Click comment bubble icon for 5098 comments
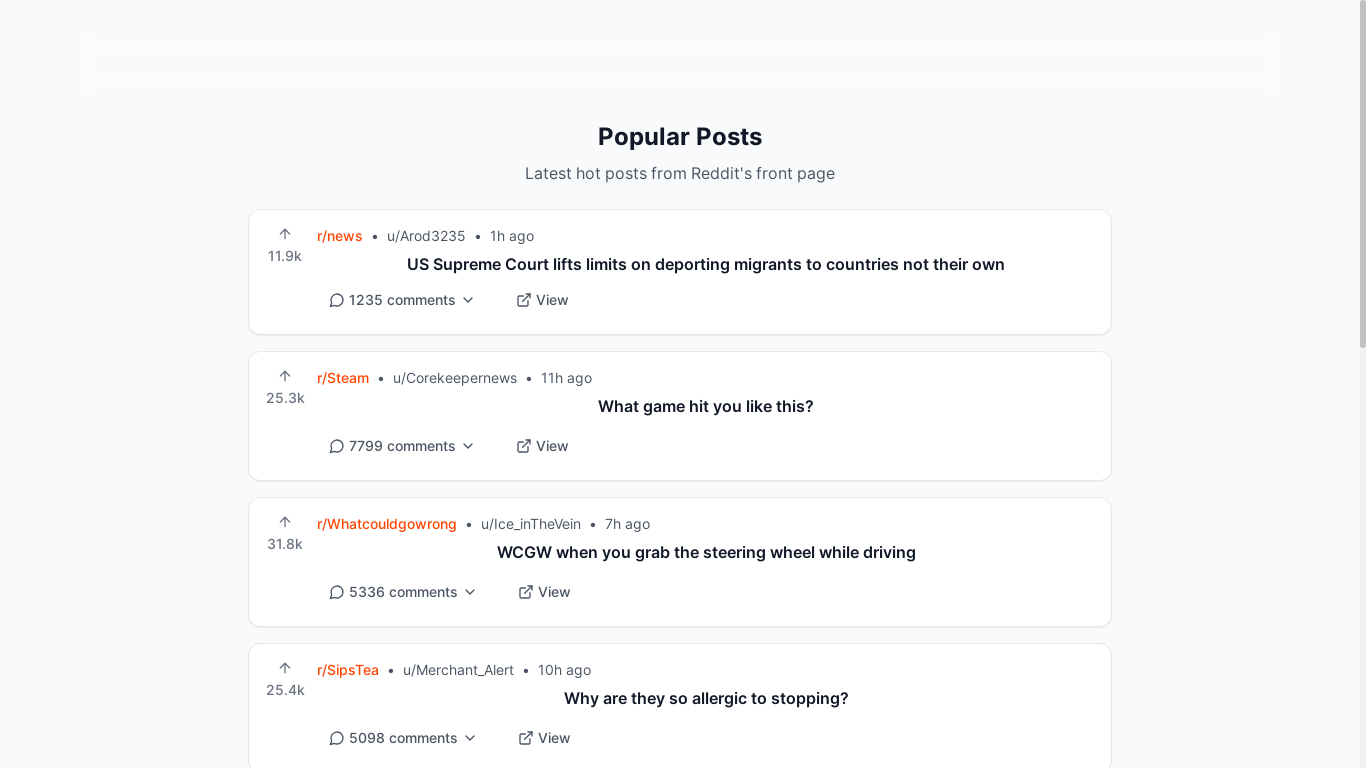 (x=337, y=738)
